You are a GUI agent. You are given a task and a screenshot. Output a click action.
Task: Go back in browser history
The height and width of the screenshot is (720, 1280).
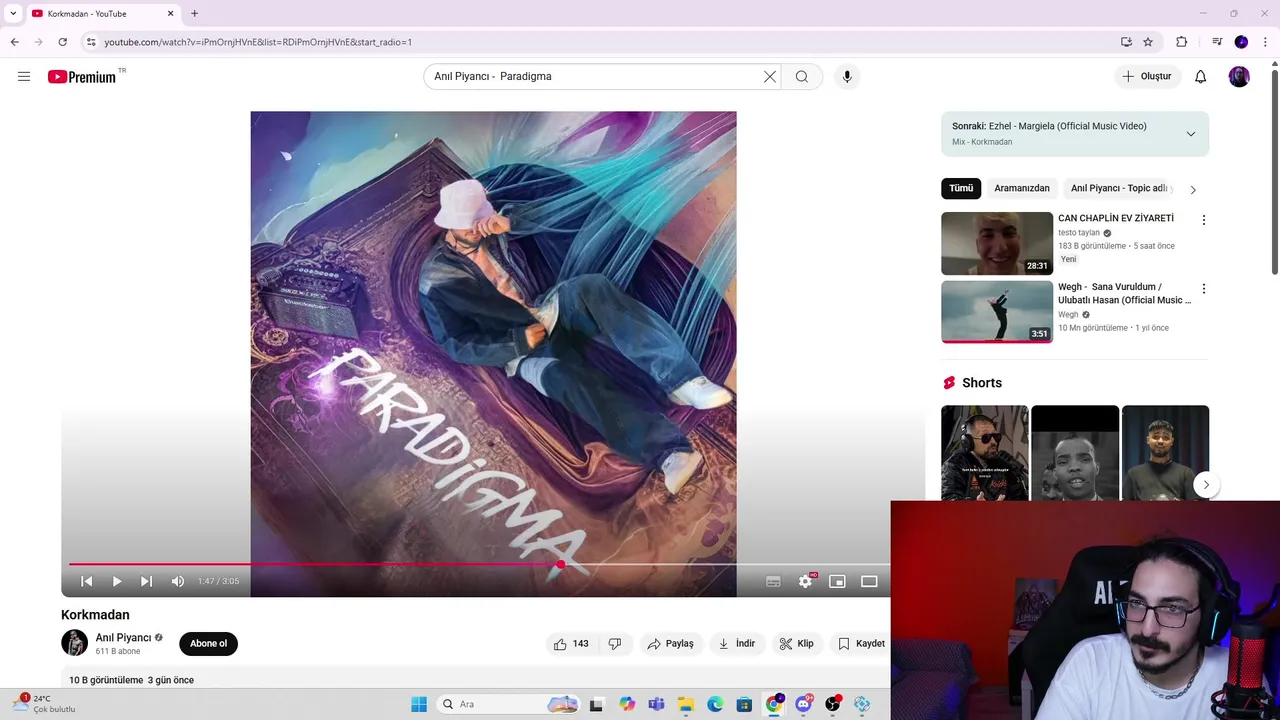pyautogui.click(x=14, y=42)
